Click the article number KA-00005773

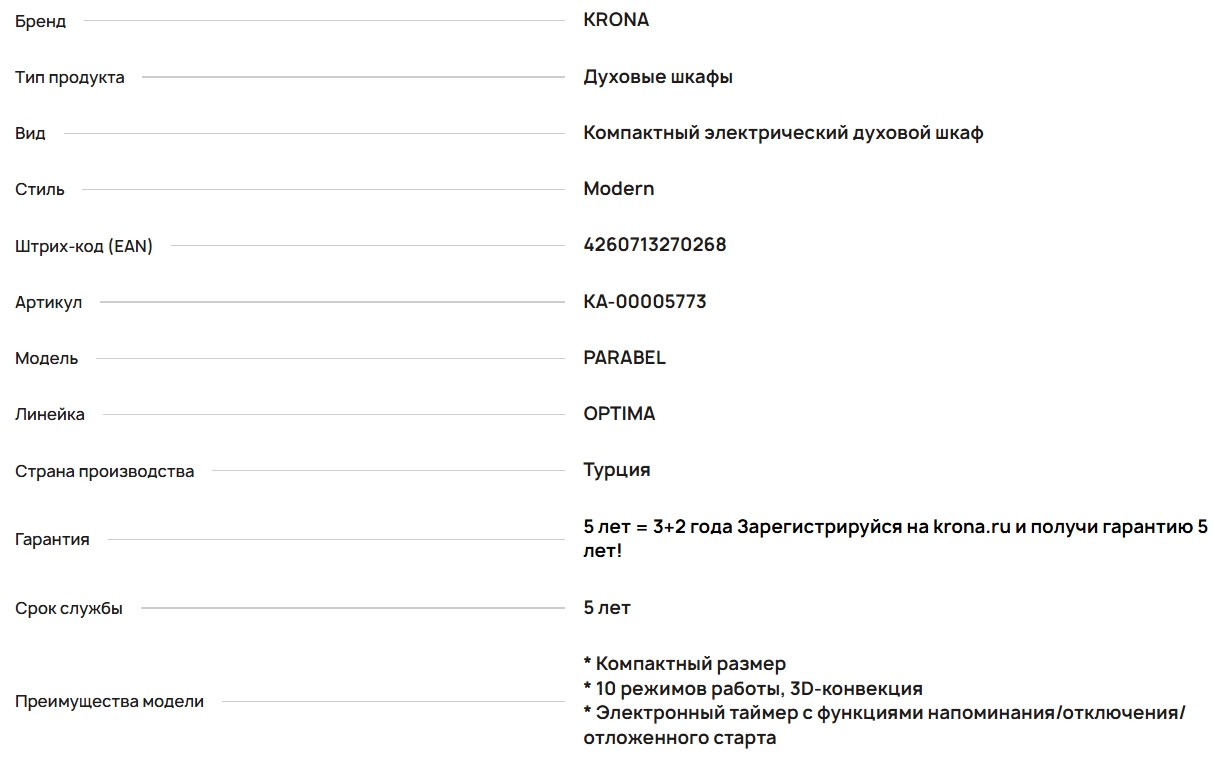click(645, 301)
